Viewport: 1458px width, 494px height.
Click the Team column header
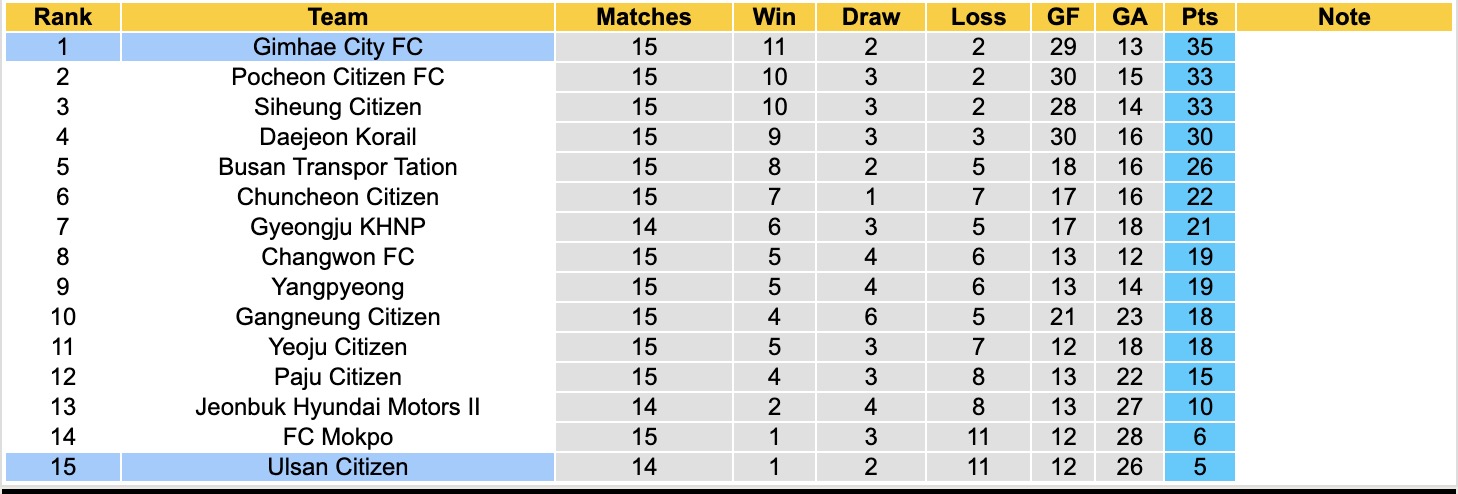coord(338,17)
